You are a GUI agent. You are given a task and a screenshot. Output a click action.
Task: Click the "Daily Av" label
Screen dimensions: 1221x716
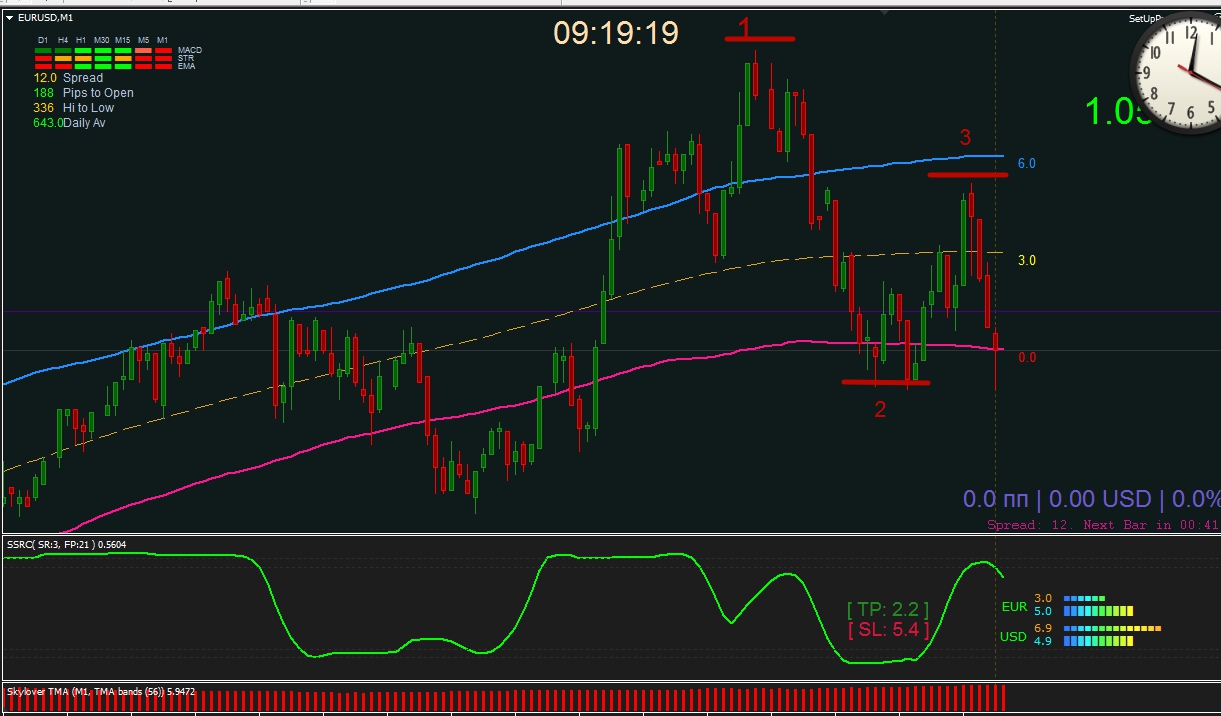(85, 123)
